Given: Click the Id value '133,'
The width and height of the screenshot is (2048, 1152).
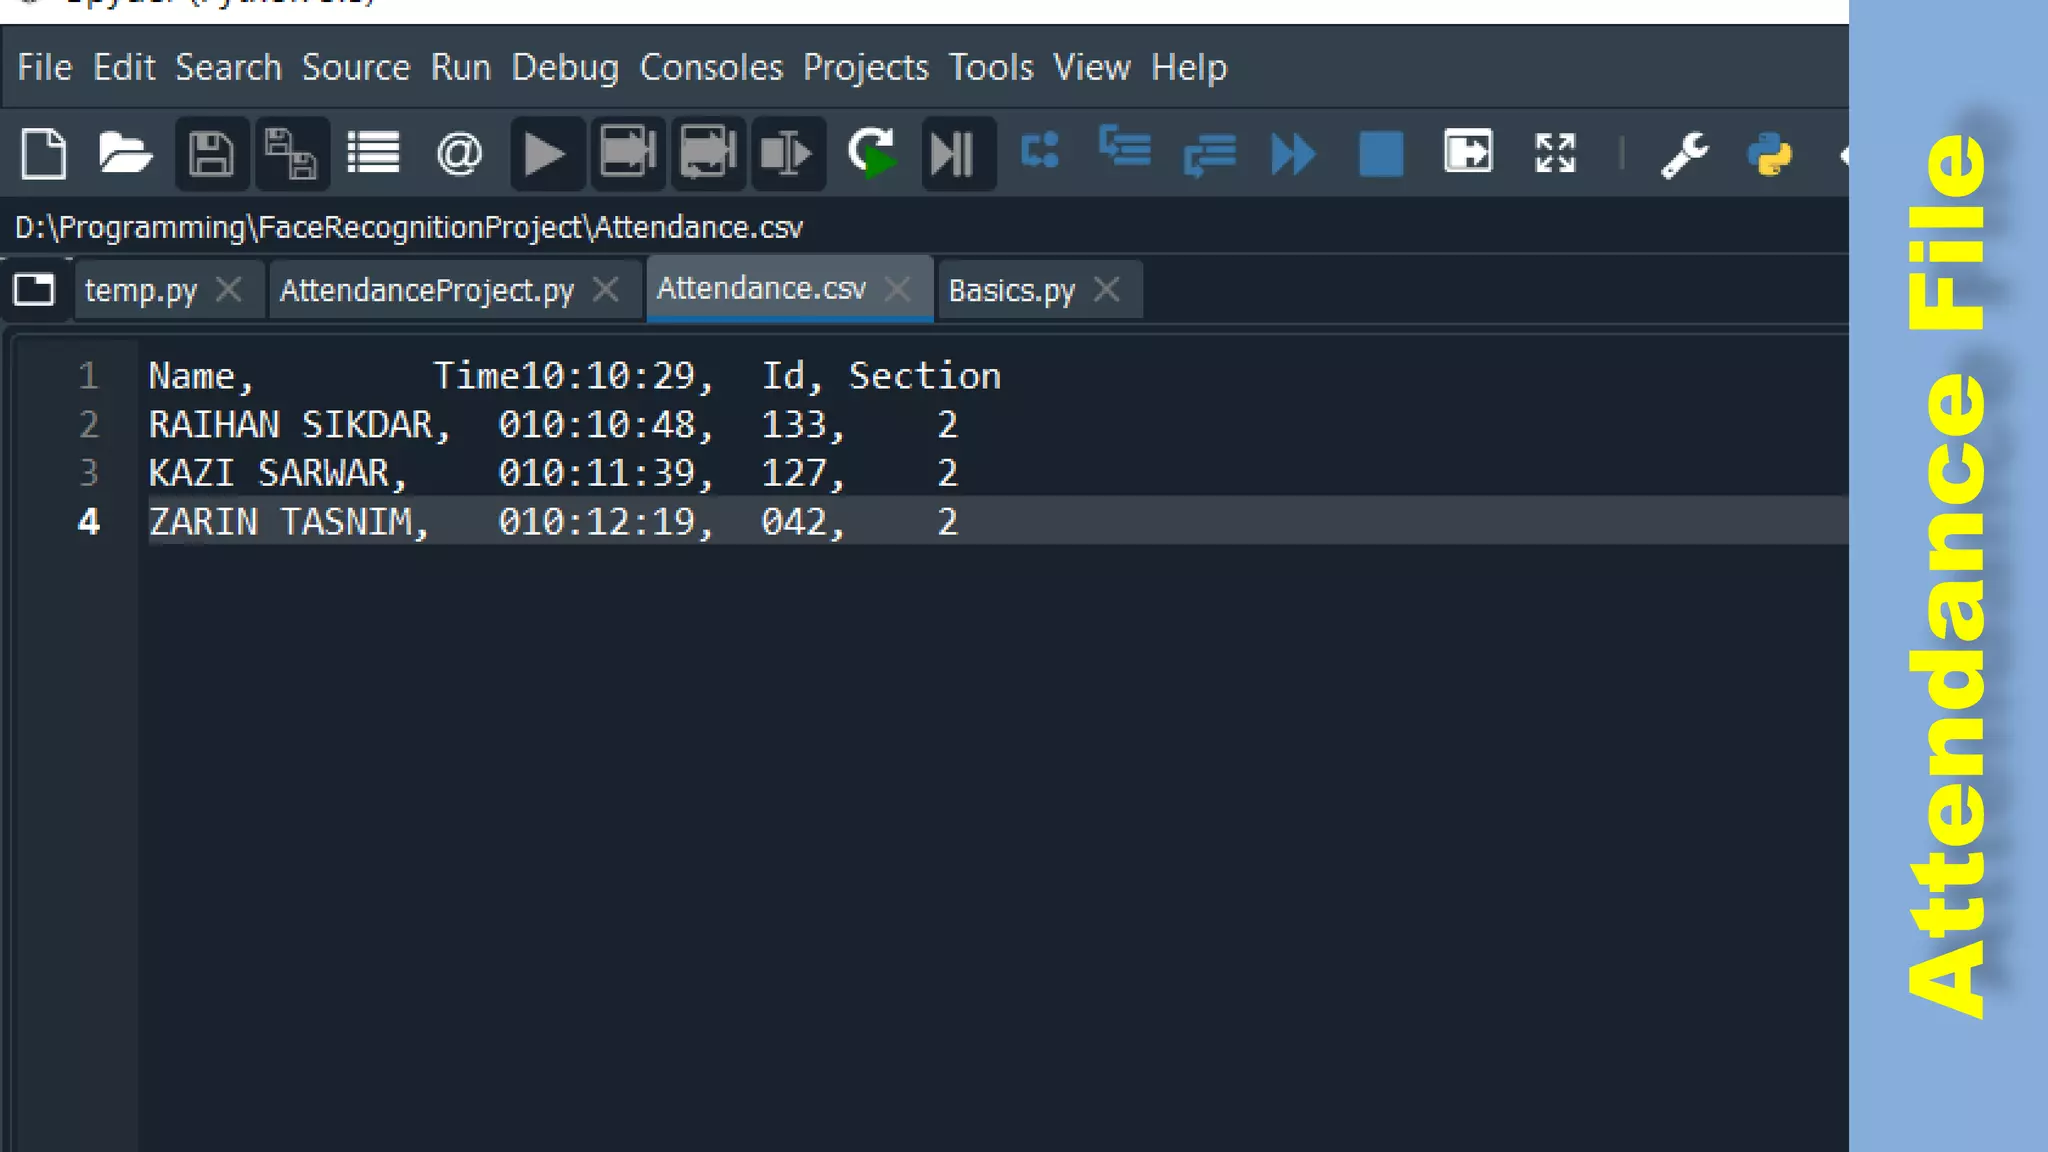Looking at the screenshot, I should pos(804,426).
